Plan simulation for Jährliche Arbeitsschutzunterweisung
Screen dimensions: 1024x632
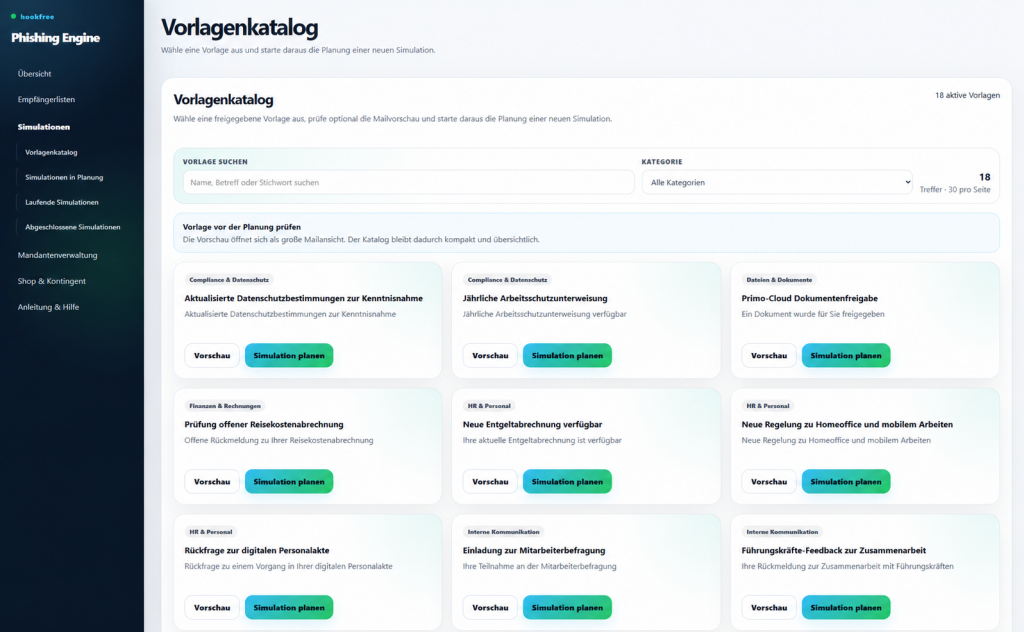(x=567, y=355)
